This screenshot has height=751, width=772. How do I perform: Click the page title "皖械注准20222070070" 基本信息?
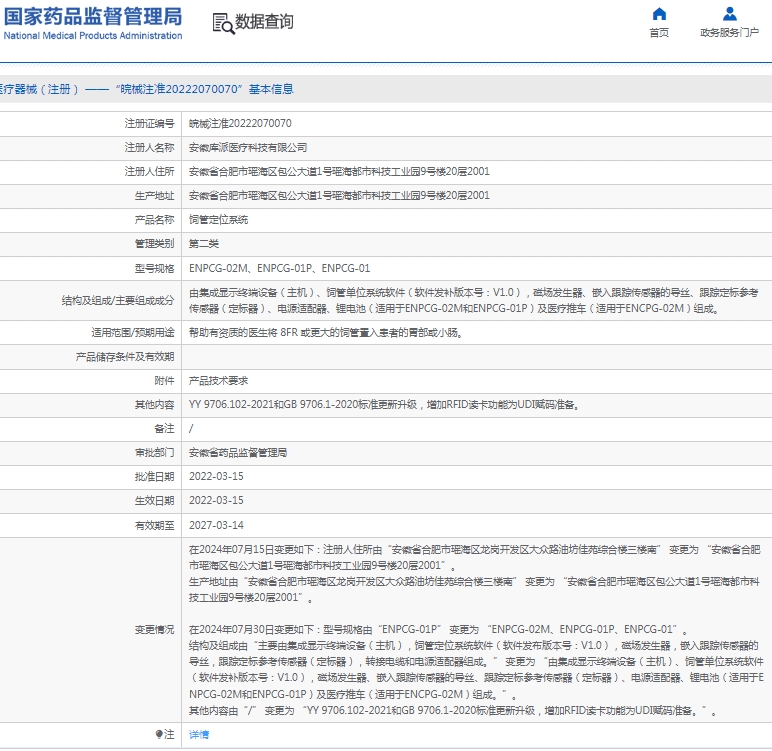click(x=205, y=89)
